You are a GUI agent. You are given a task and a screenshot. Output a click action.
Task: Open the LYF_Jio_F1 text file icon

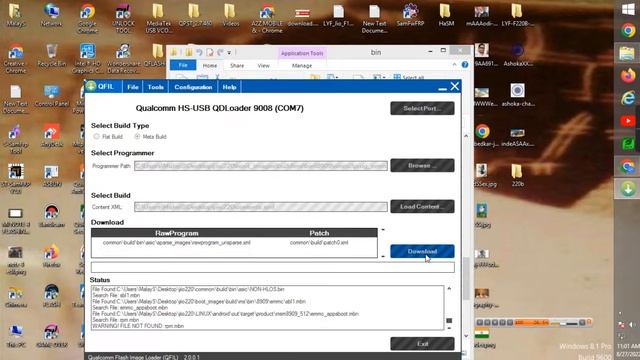338,16
